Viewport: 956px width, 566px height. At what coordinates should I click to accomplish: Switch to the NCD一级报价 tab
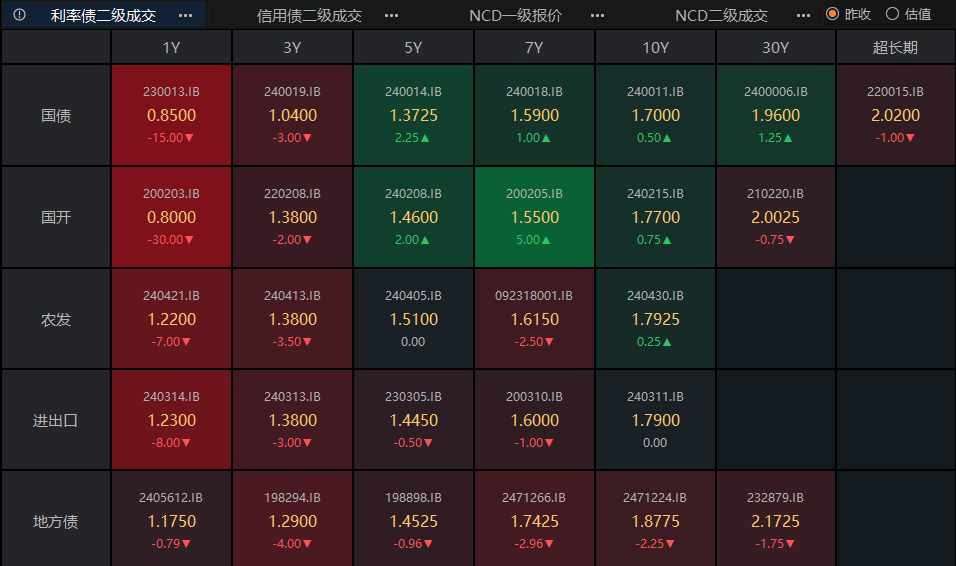[x=515, y=15]
